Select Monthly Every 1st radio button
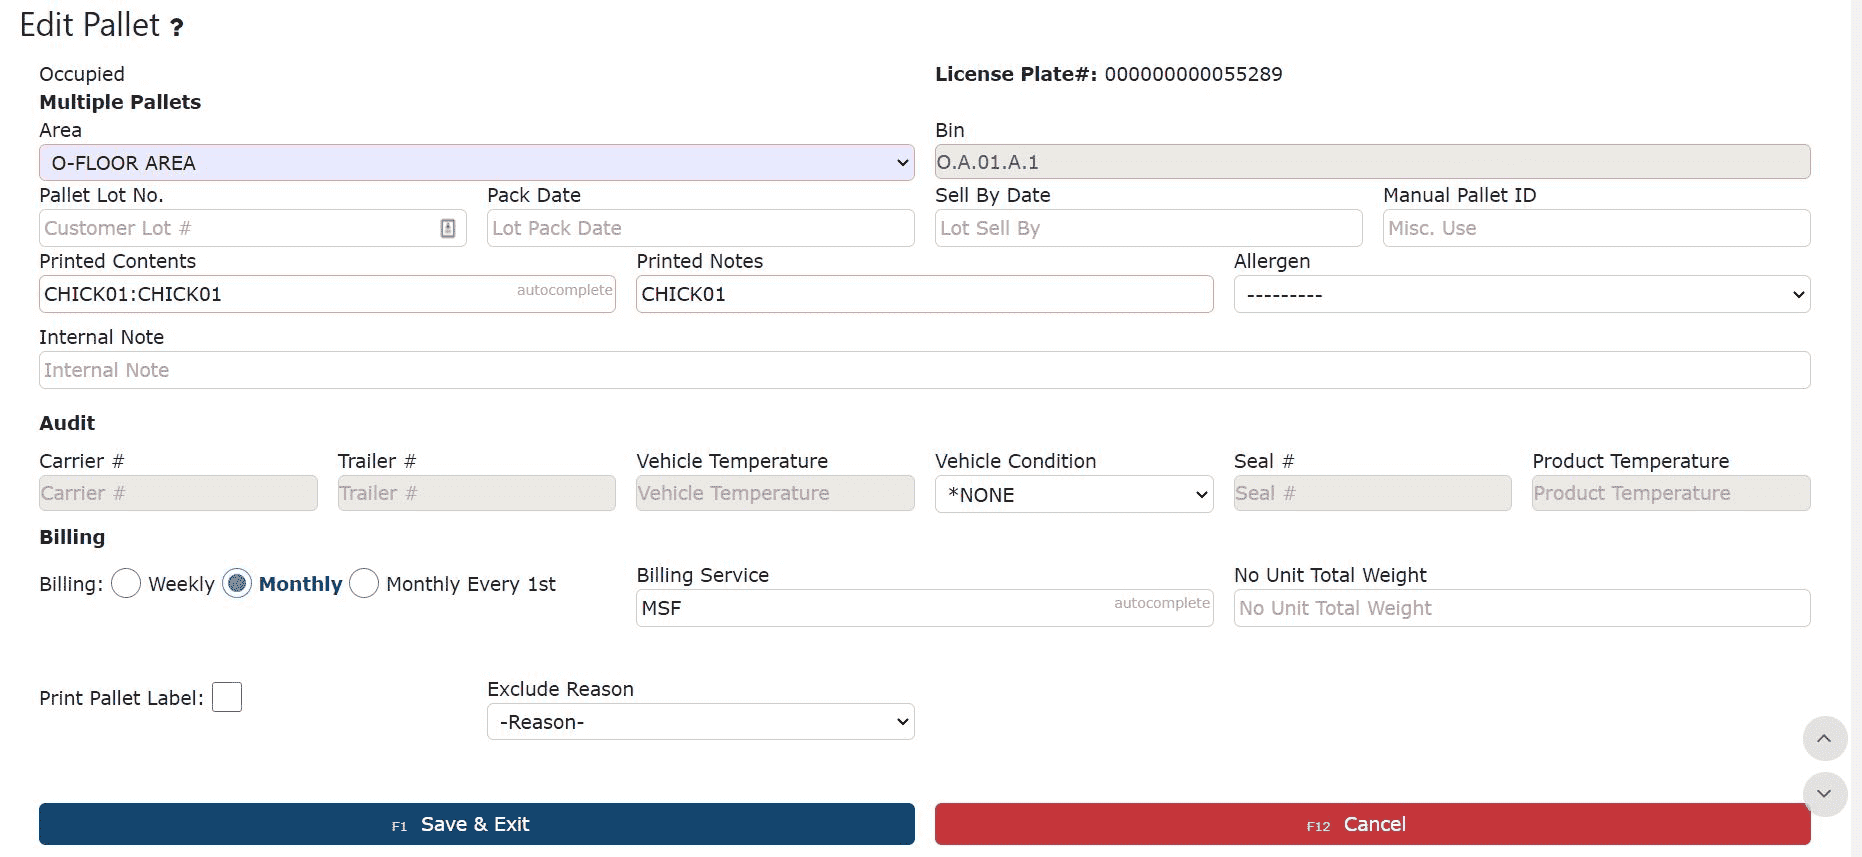This screenshot has height=857, width=1862. point(364,583)
